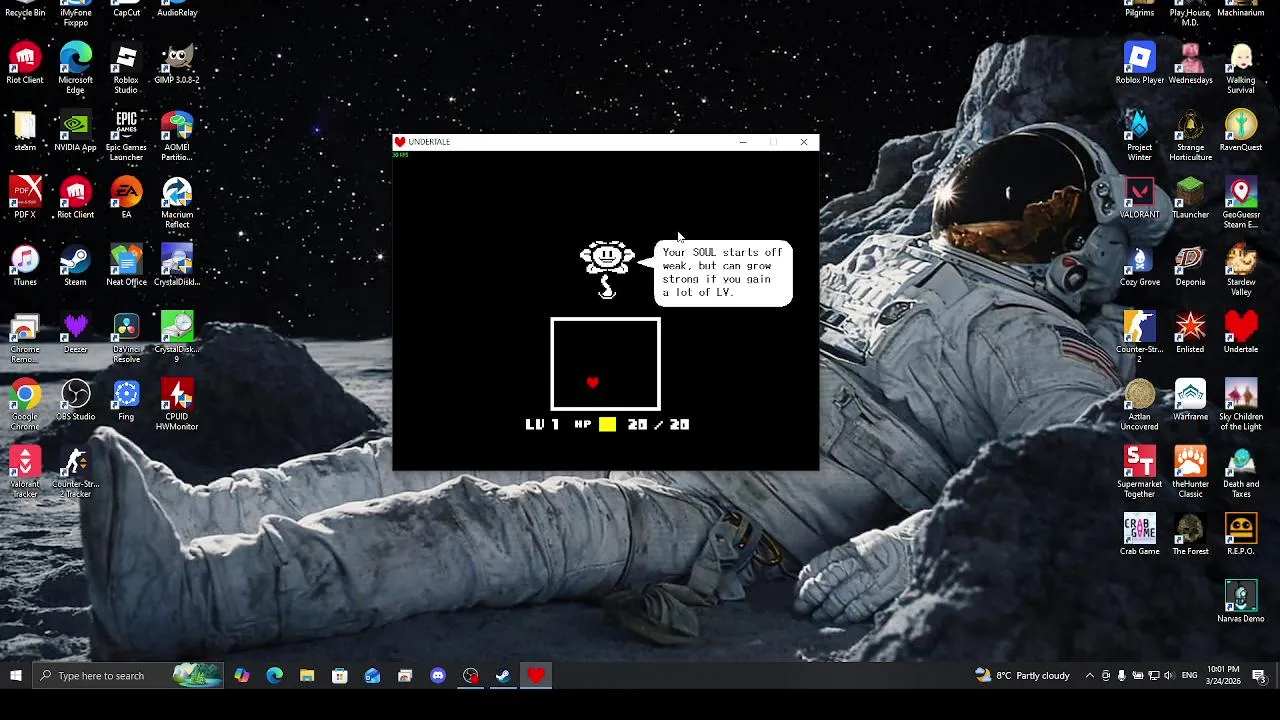Launch VALORANT desktop shortcut

pyautogui.click(x=1140, y=198)
